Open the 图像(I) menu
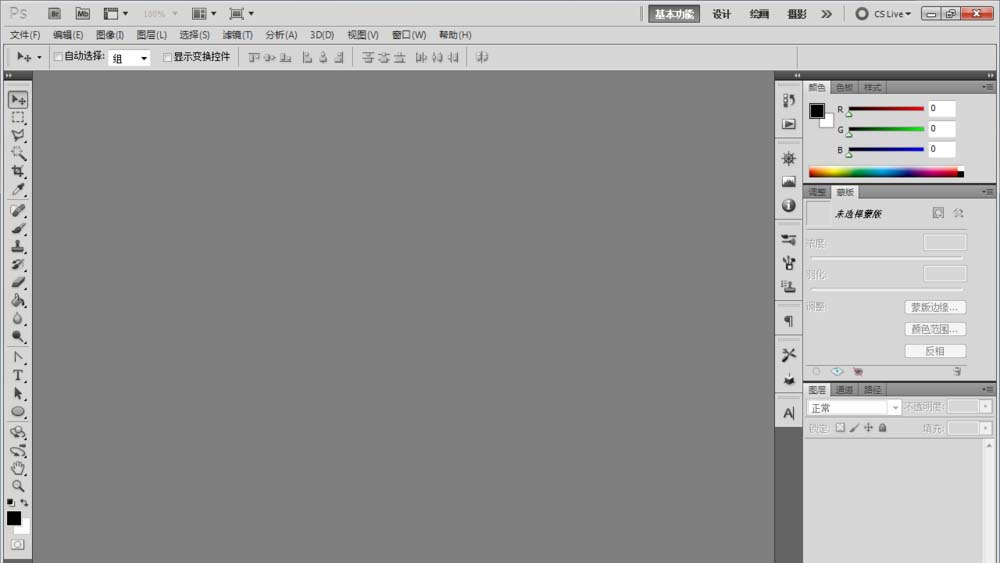The image size is (1000, 563). coord(110,35)
